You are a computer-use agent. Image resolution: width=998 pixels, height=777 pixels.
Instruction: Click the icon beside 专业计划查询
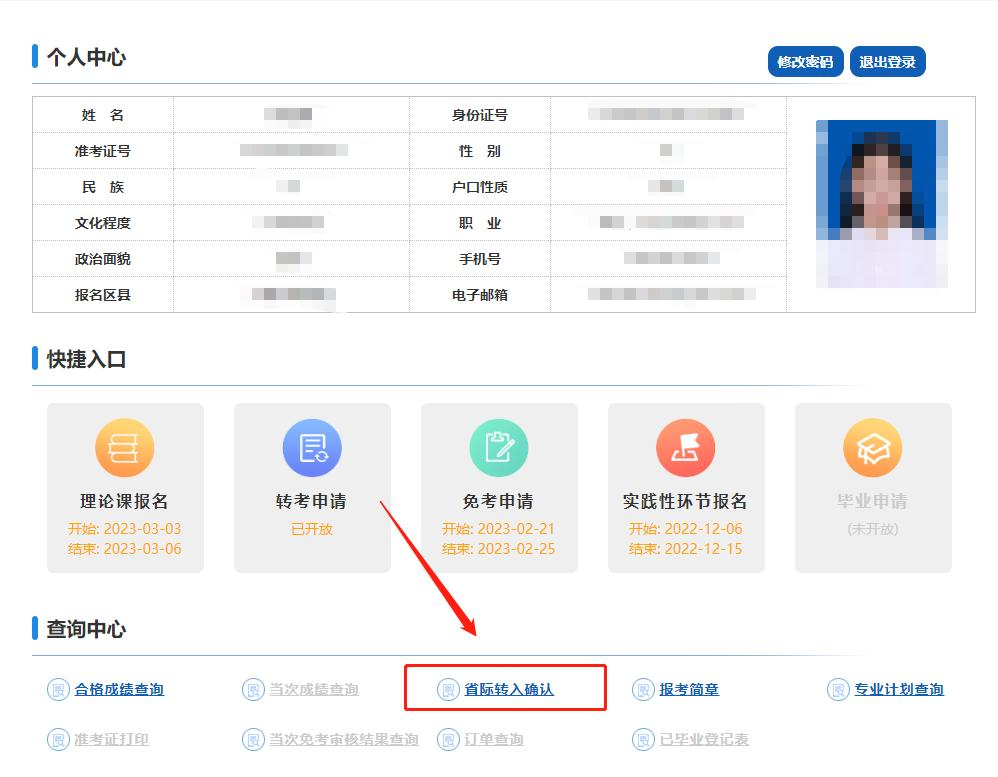click(837, 689)
